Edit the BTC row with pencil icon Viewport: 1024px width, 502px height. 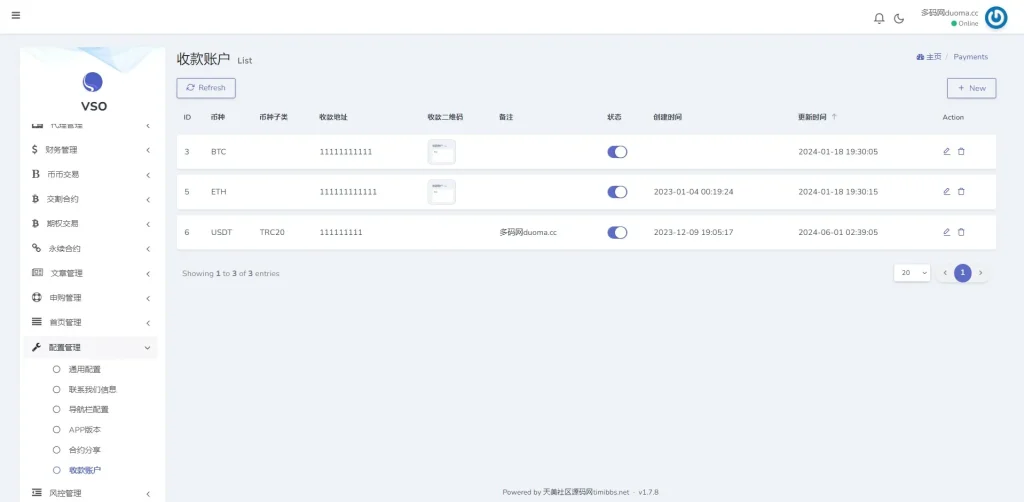click(x=946, y=152)
